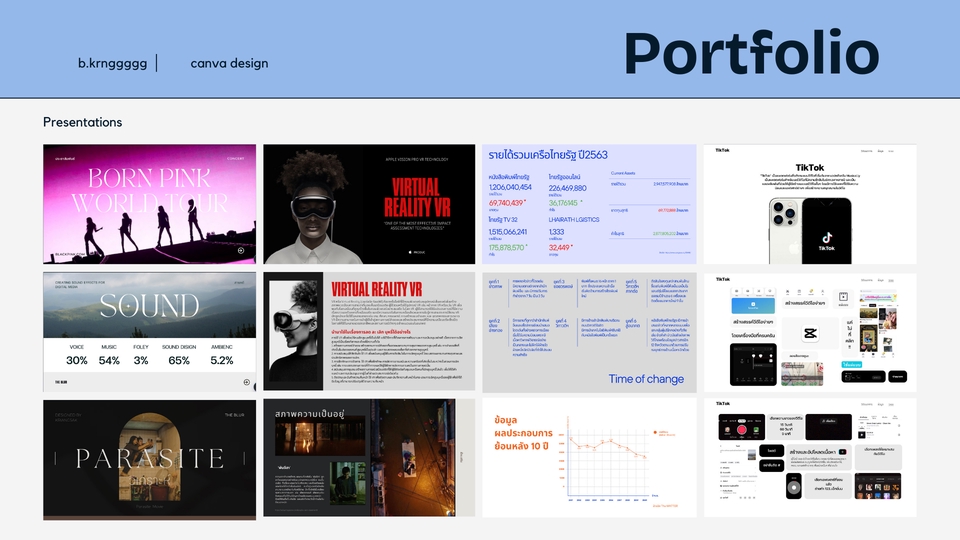Click the VOICE 30% value
The image size is (960, 540).
click(77, 361)
